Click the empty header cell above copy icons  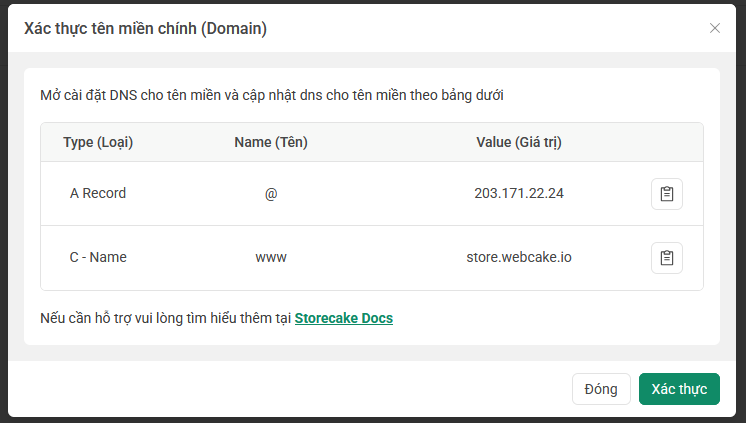point(667,143)
